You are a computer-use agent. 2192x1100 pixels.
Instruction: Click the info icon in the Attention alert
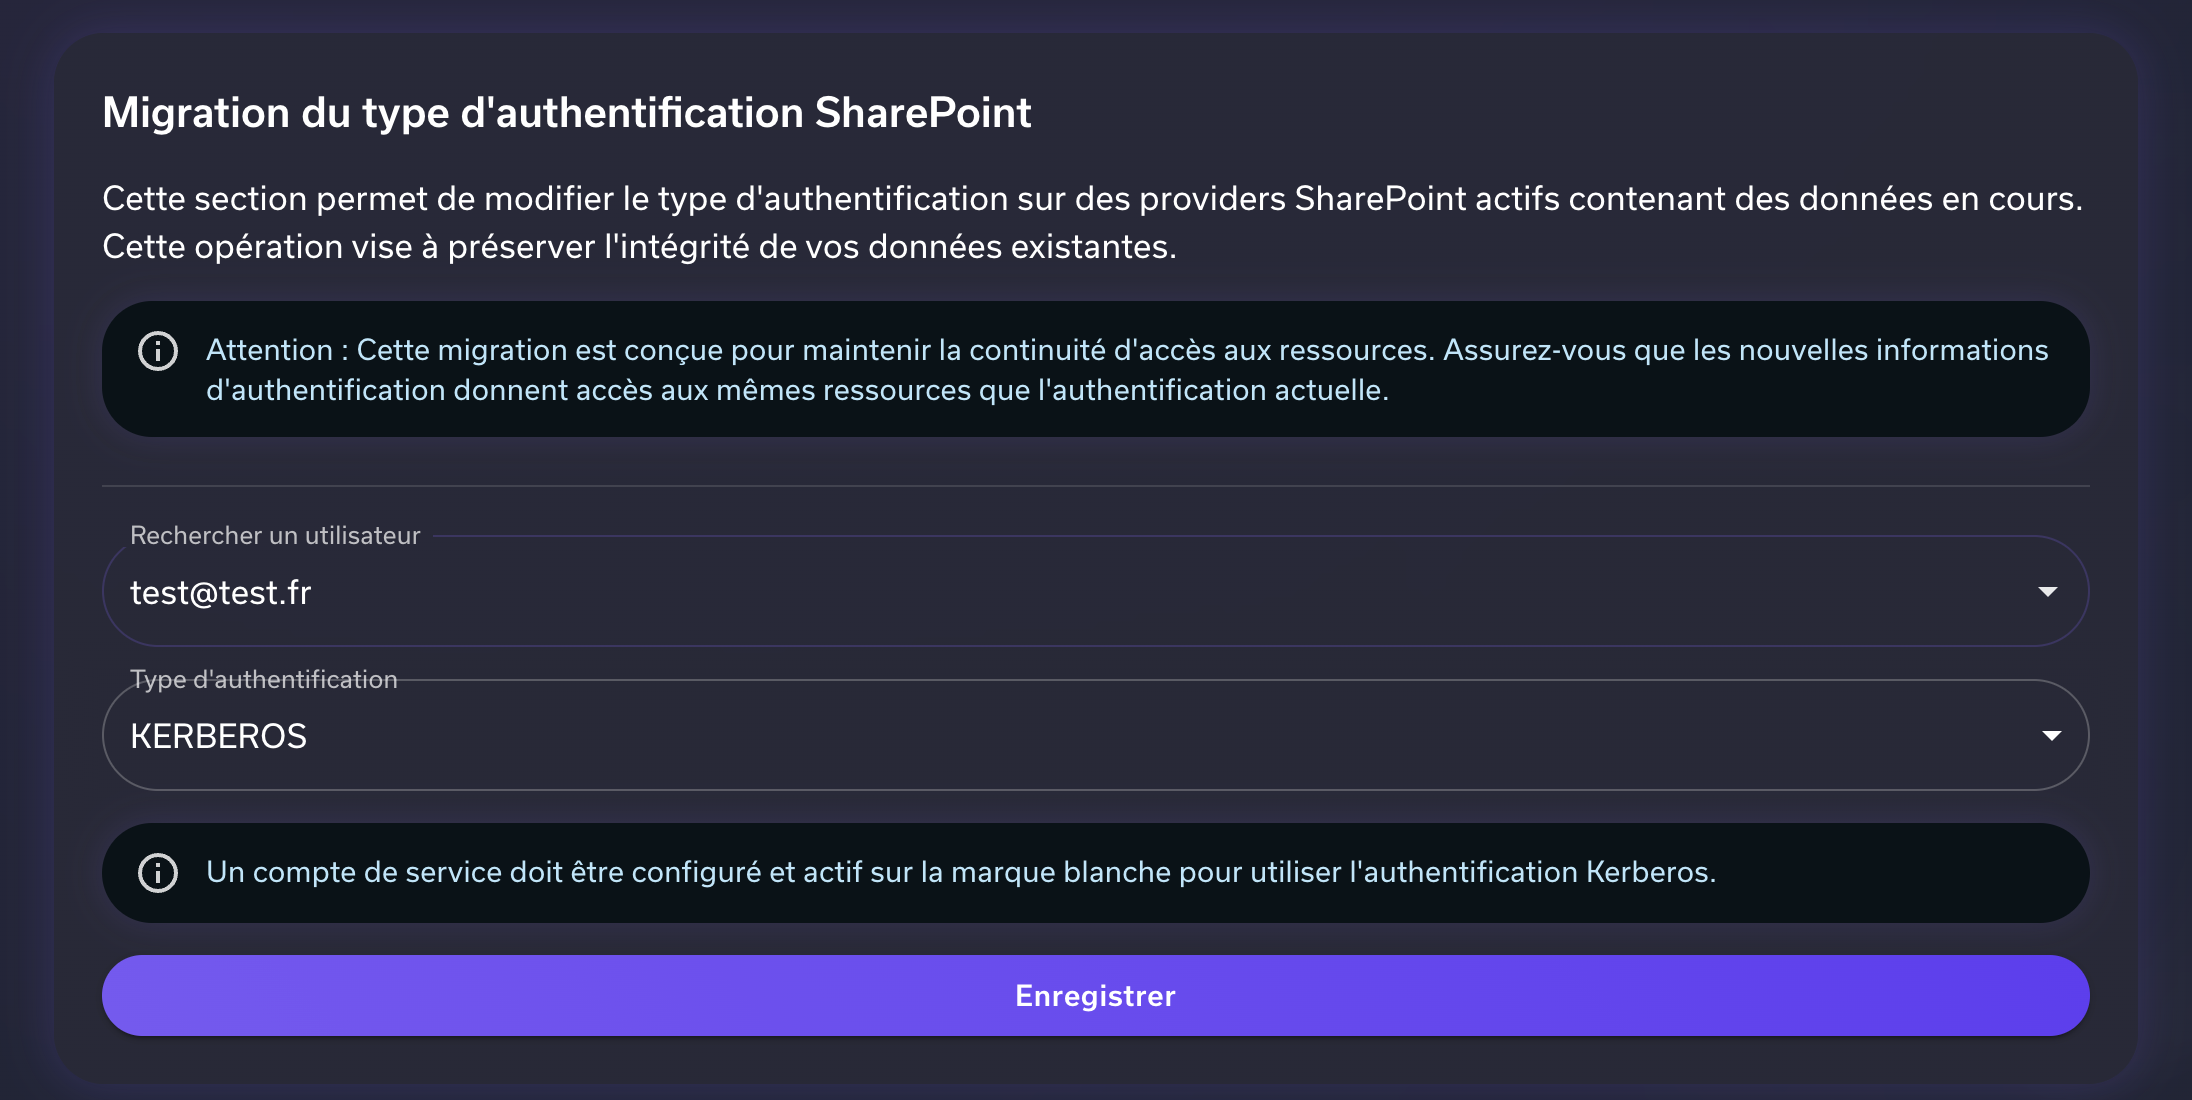[x=158, y=351]
